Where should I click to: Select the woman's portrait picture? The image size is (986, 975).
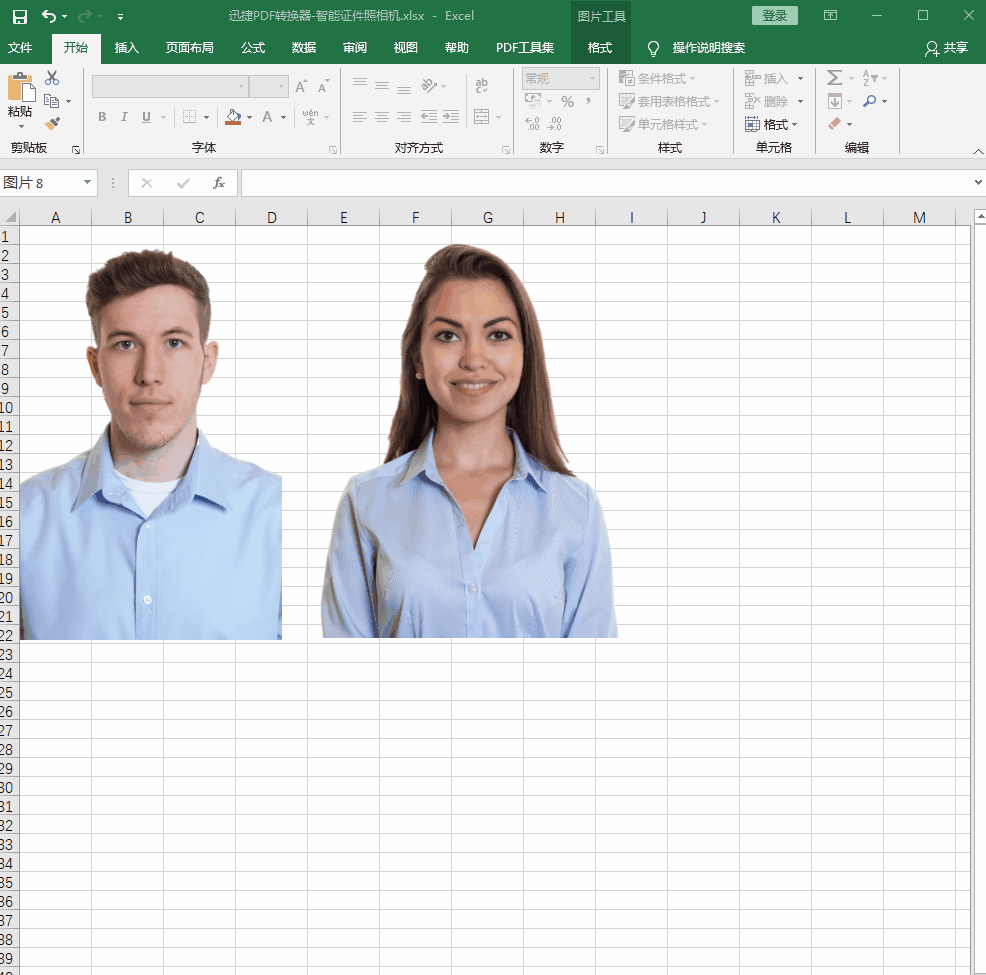point(470,450)
